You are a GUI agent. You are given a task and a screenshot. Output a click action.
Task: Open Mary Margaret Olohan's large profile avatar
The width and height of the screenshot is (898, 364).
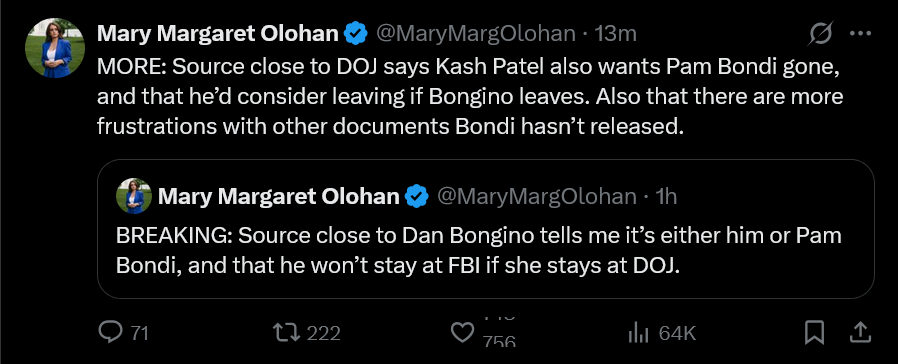tap(55, 48)
